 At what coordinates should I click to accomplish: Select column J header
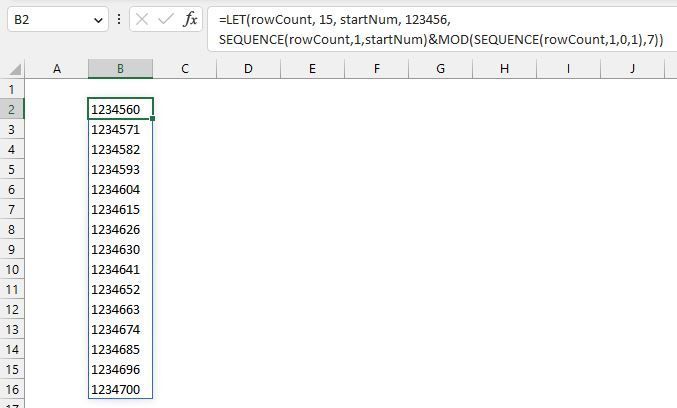[633, 69]
